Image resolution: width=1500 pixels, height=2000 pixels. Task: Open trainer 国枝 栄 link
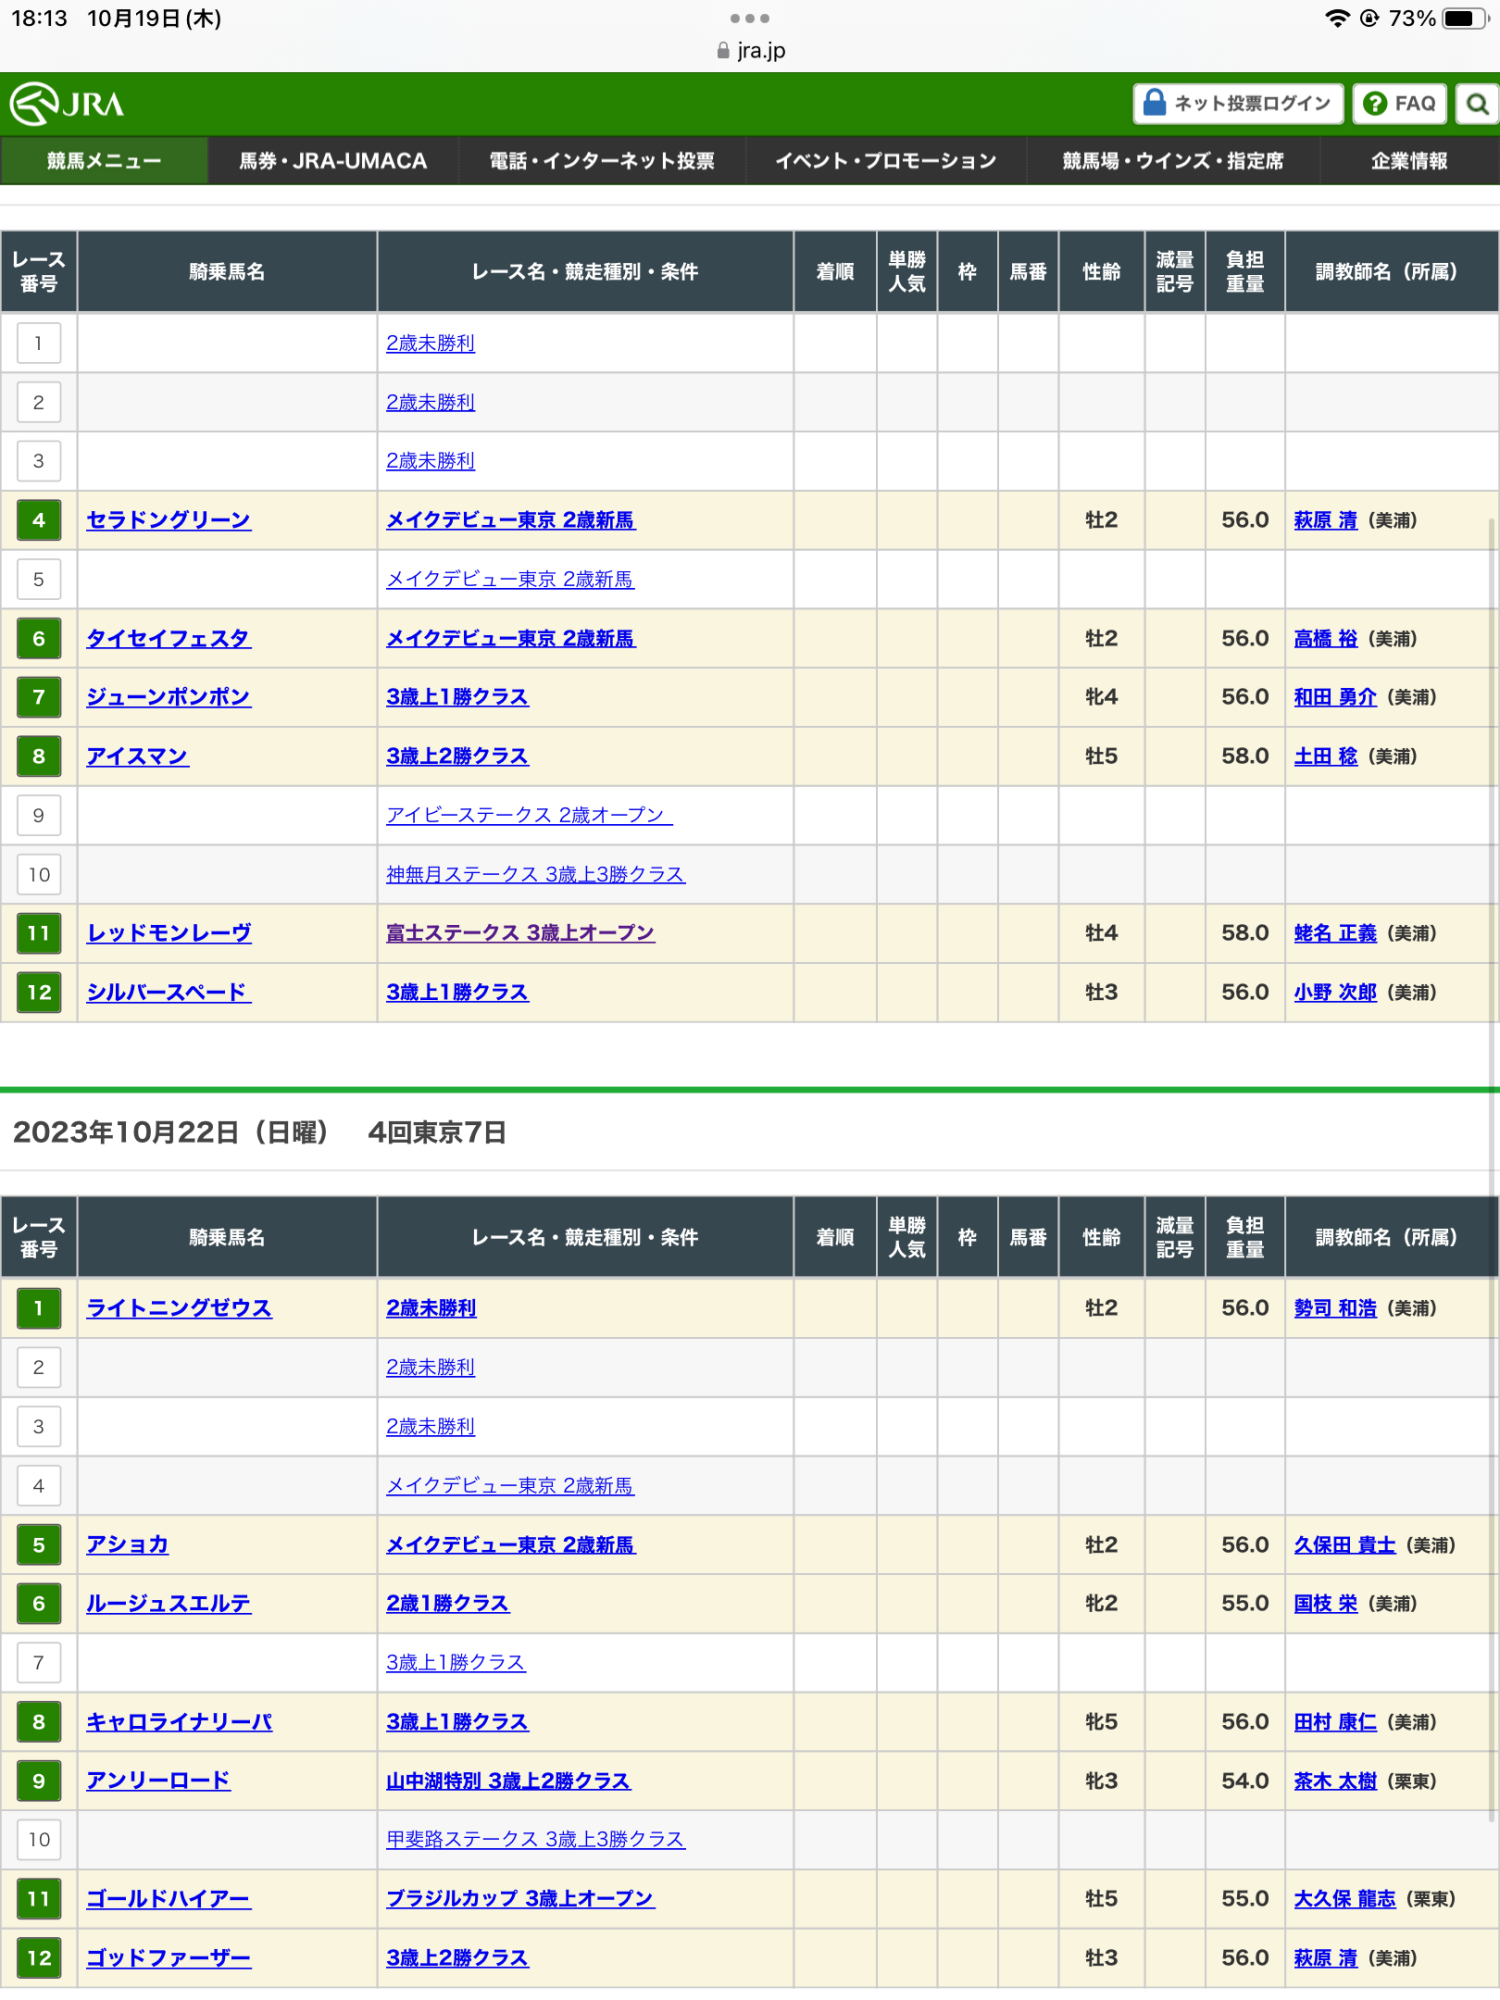click(1326, 1603)
